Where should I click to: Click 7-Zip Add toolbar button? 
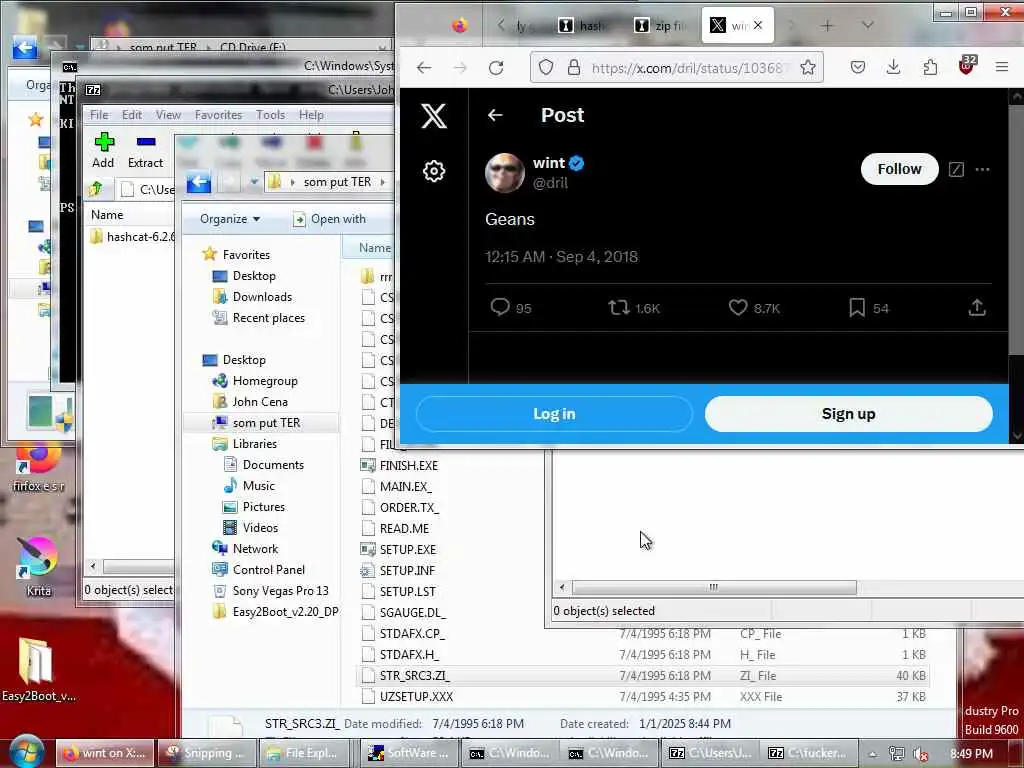[103, 151]
